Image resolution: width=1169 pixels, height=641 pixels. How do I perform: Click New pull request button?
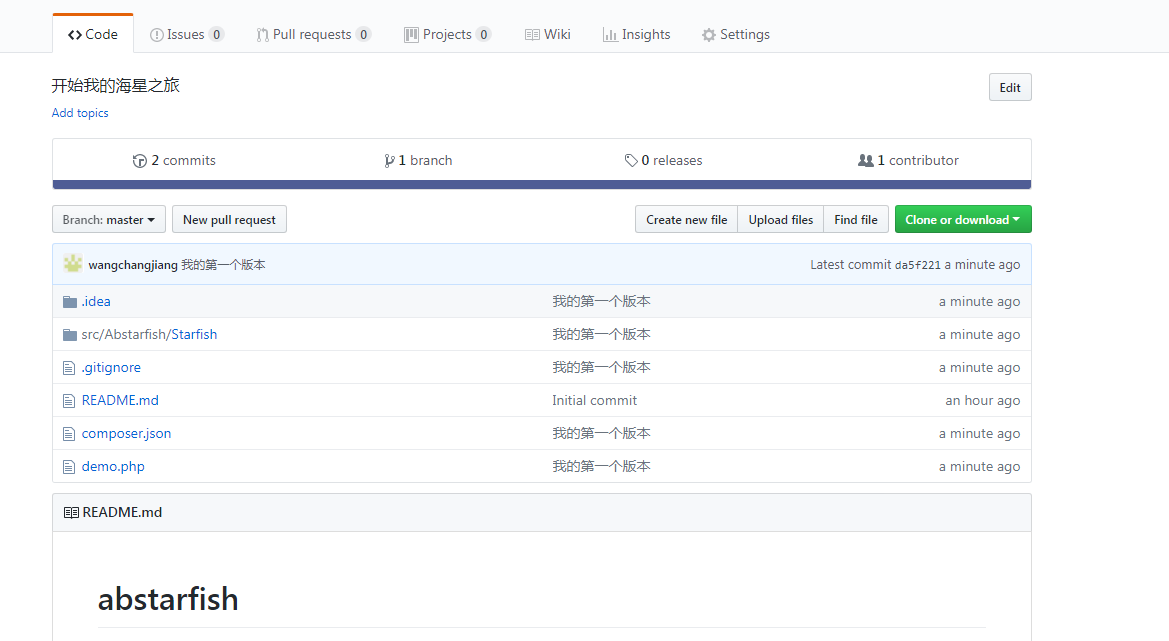pyautogui.click(x=230, y=219)
